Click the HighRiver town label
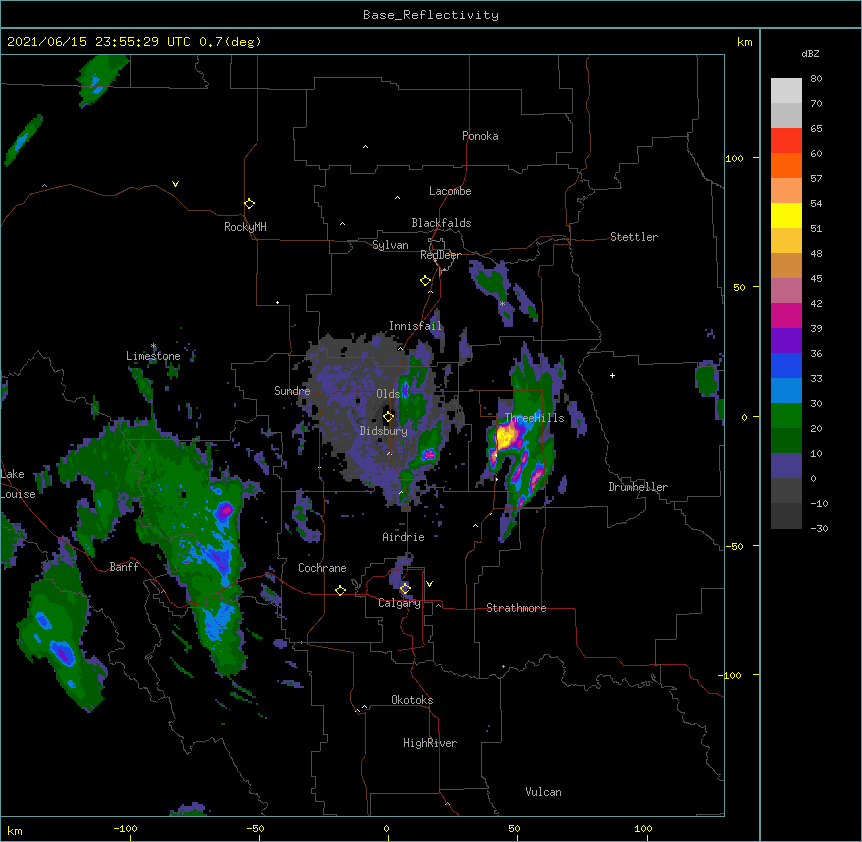The width and height of the screenshot is (862, 842). click(430, 743)
